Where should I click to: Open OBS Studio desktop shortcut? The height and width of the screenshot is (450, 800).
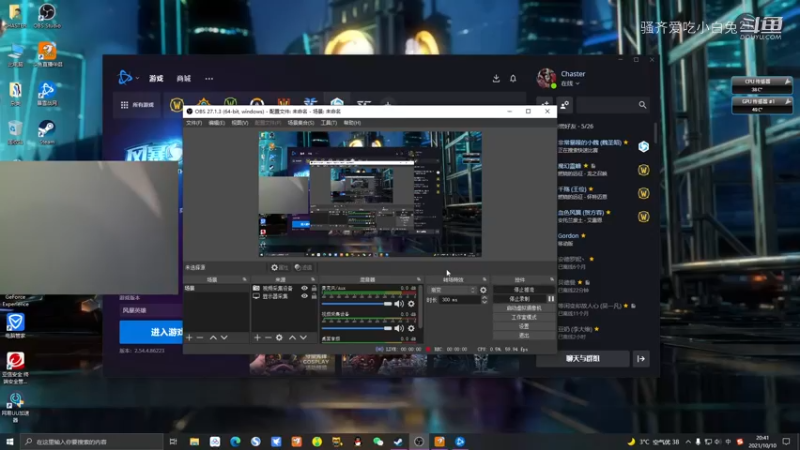[47, 15]
